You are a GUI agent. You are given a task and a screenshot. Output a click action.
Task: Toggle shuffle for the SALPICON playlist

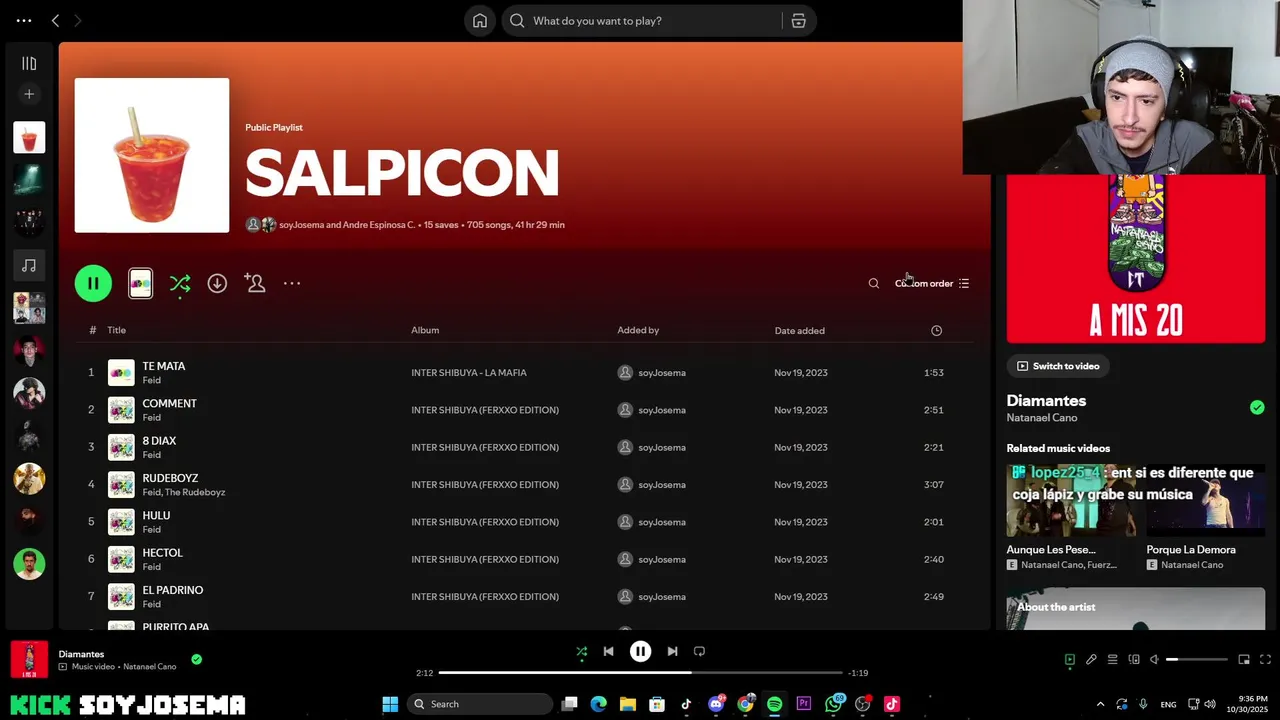point(180,284)
